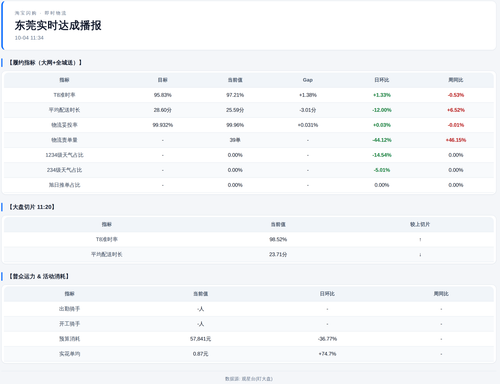
Task: Click the Gap column header
Action: [x=308, y=80]
